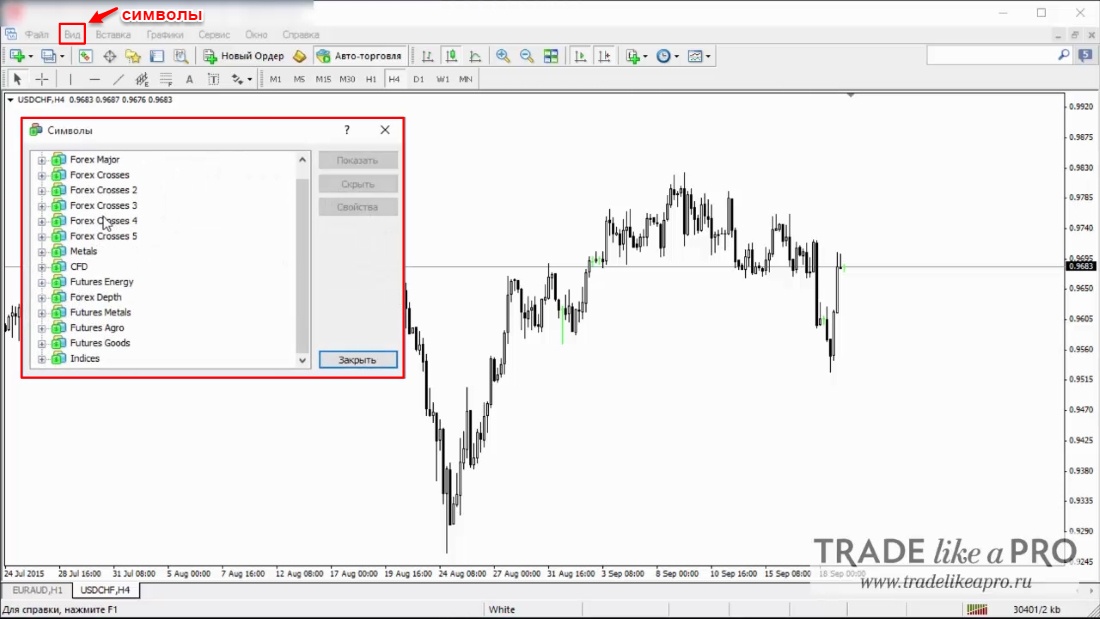
Task: Select the Forex Crosses 5 row
Action: tap(103, 236)
